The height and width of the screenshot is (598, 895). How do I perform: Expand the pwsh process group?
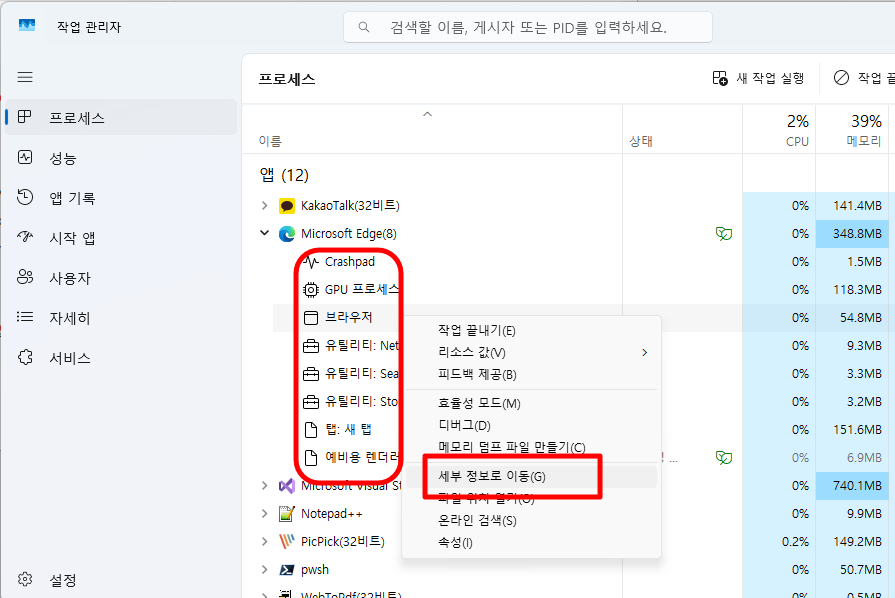(264, 569)
